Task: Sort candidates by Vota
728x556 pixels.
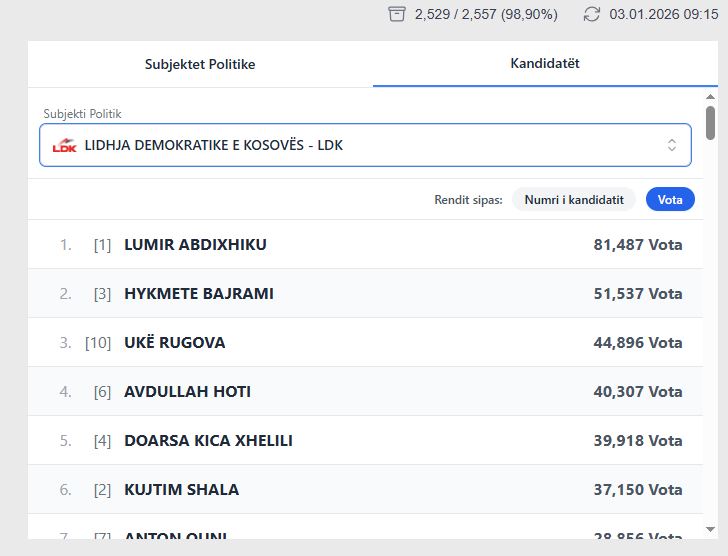Action: point(670,200)
